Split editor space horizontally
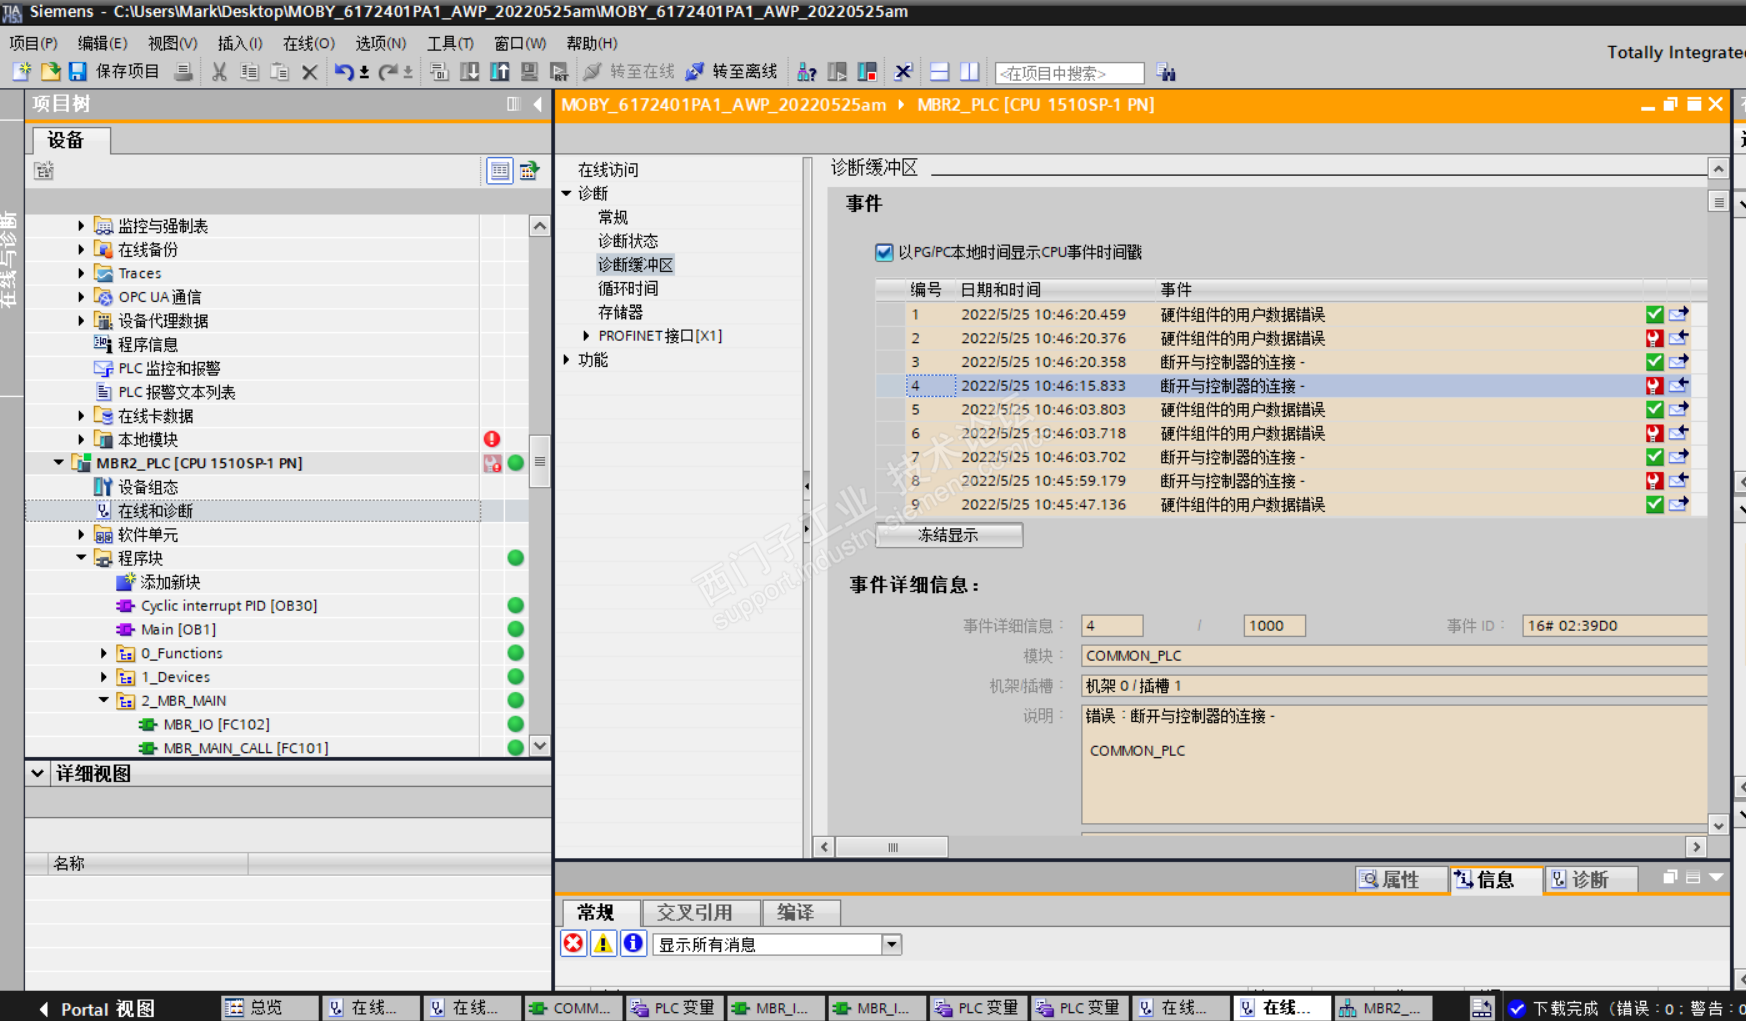 tap(939, 72)
